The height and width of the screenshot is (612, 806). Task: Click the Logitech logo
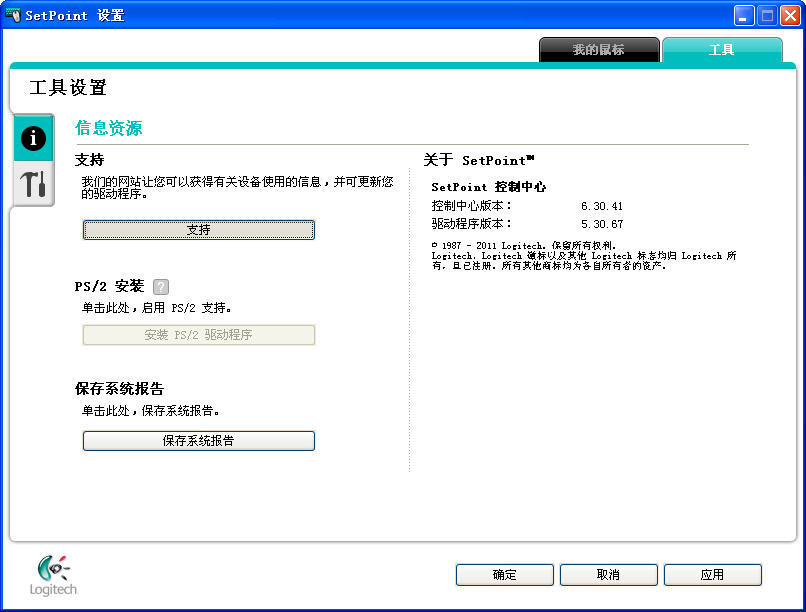click(53, 575)
